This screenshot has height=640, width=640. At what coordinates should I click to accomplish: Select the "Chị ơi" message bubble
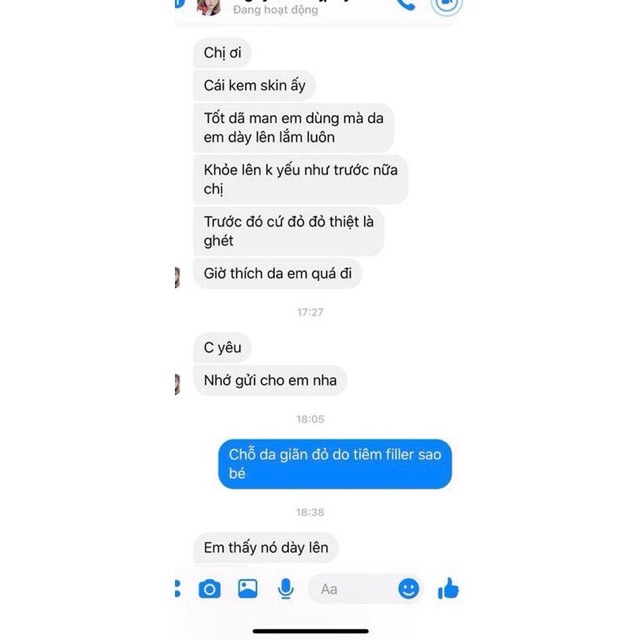[222, 53]
